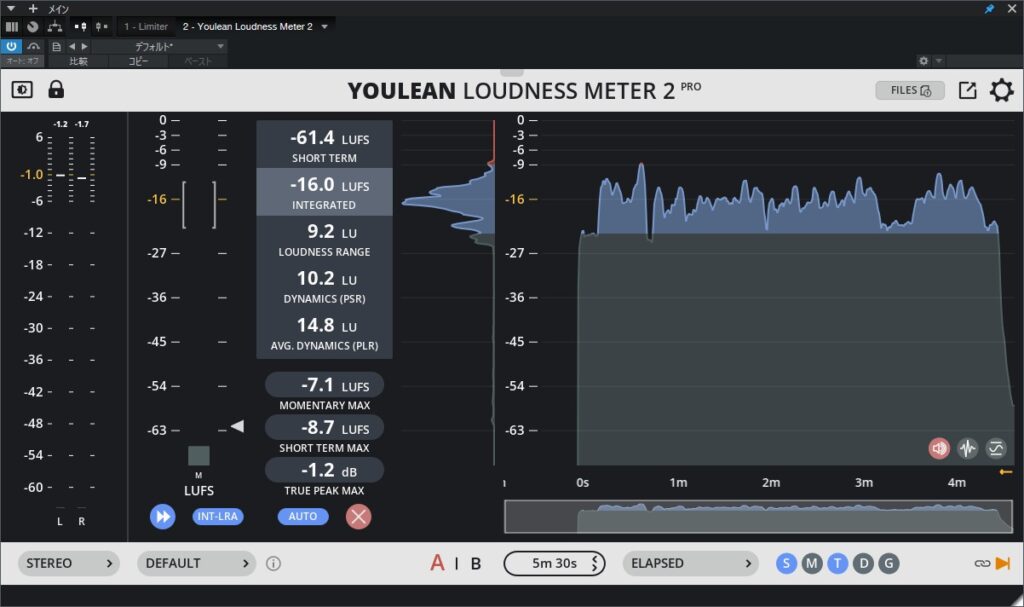The image size is (1024, 607).
Task: Click the white triangle meter marker
Action: coord(238,426)
